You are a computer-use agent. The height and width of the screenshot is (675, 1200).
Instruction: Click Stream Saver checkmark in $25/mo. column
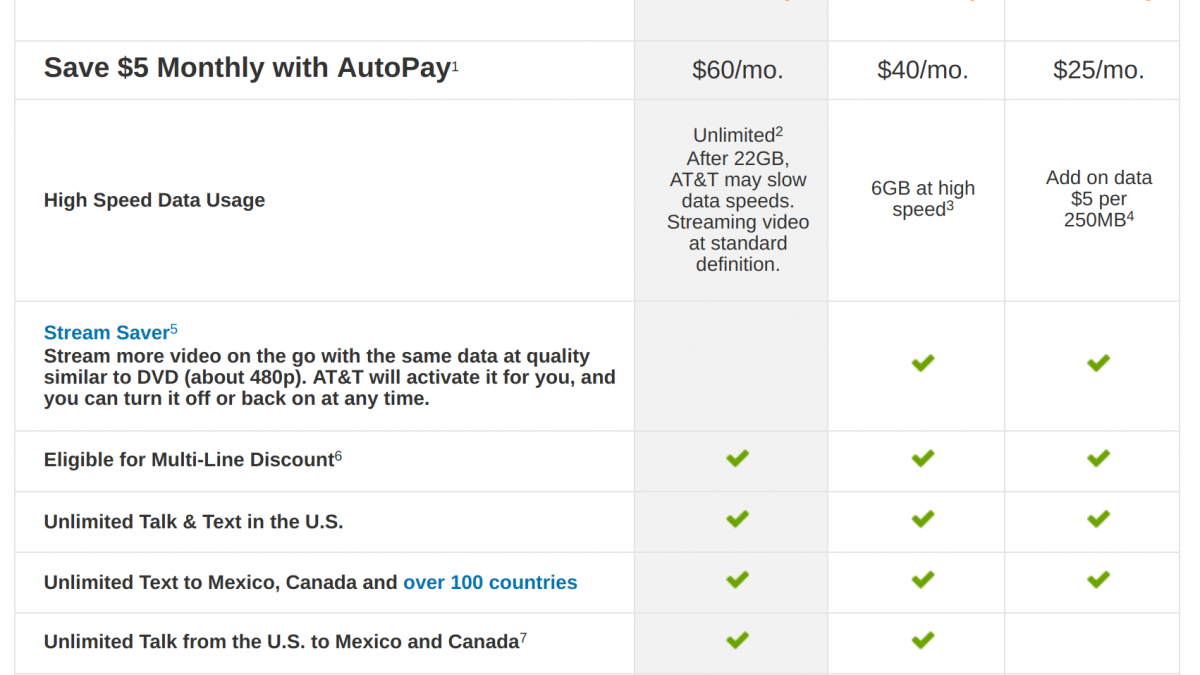[1098, 363]
